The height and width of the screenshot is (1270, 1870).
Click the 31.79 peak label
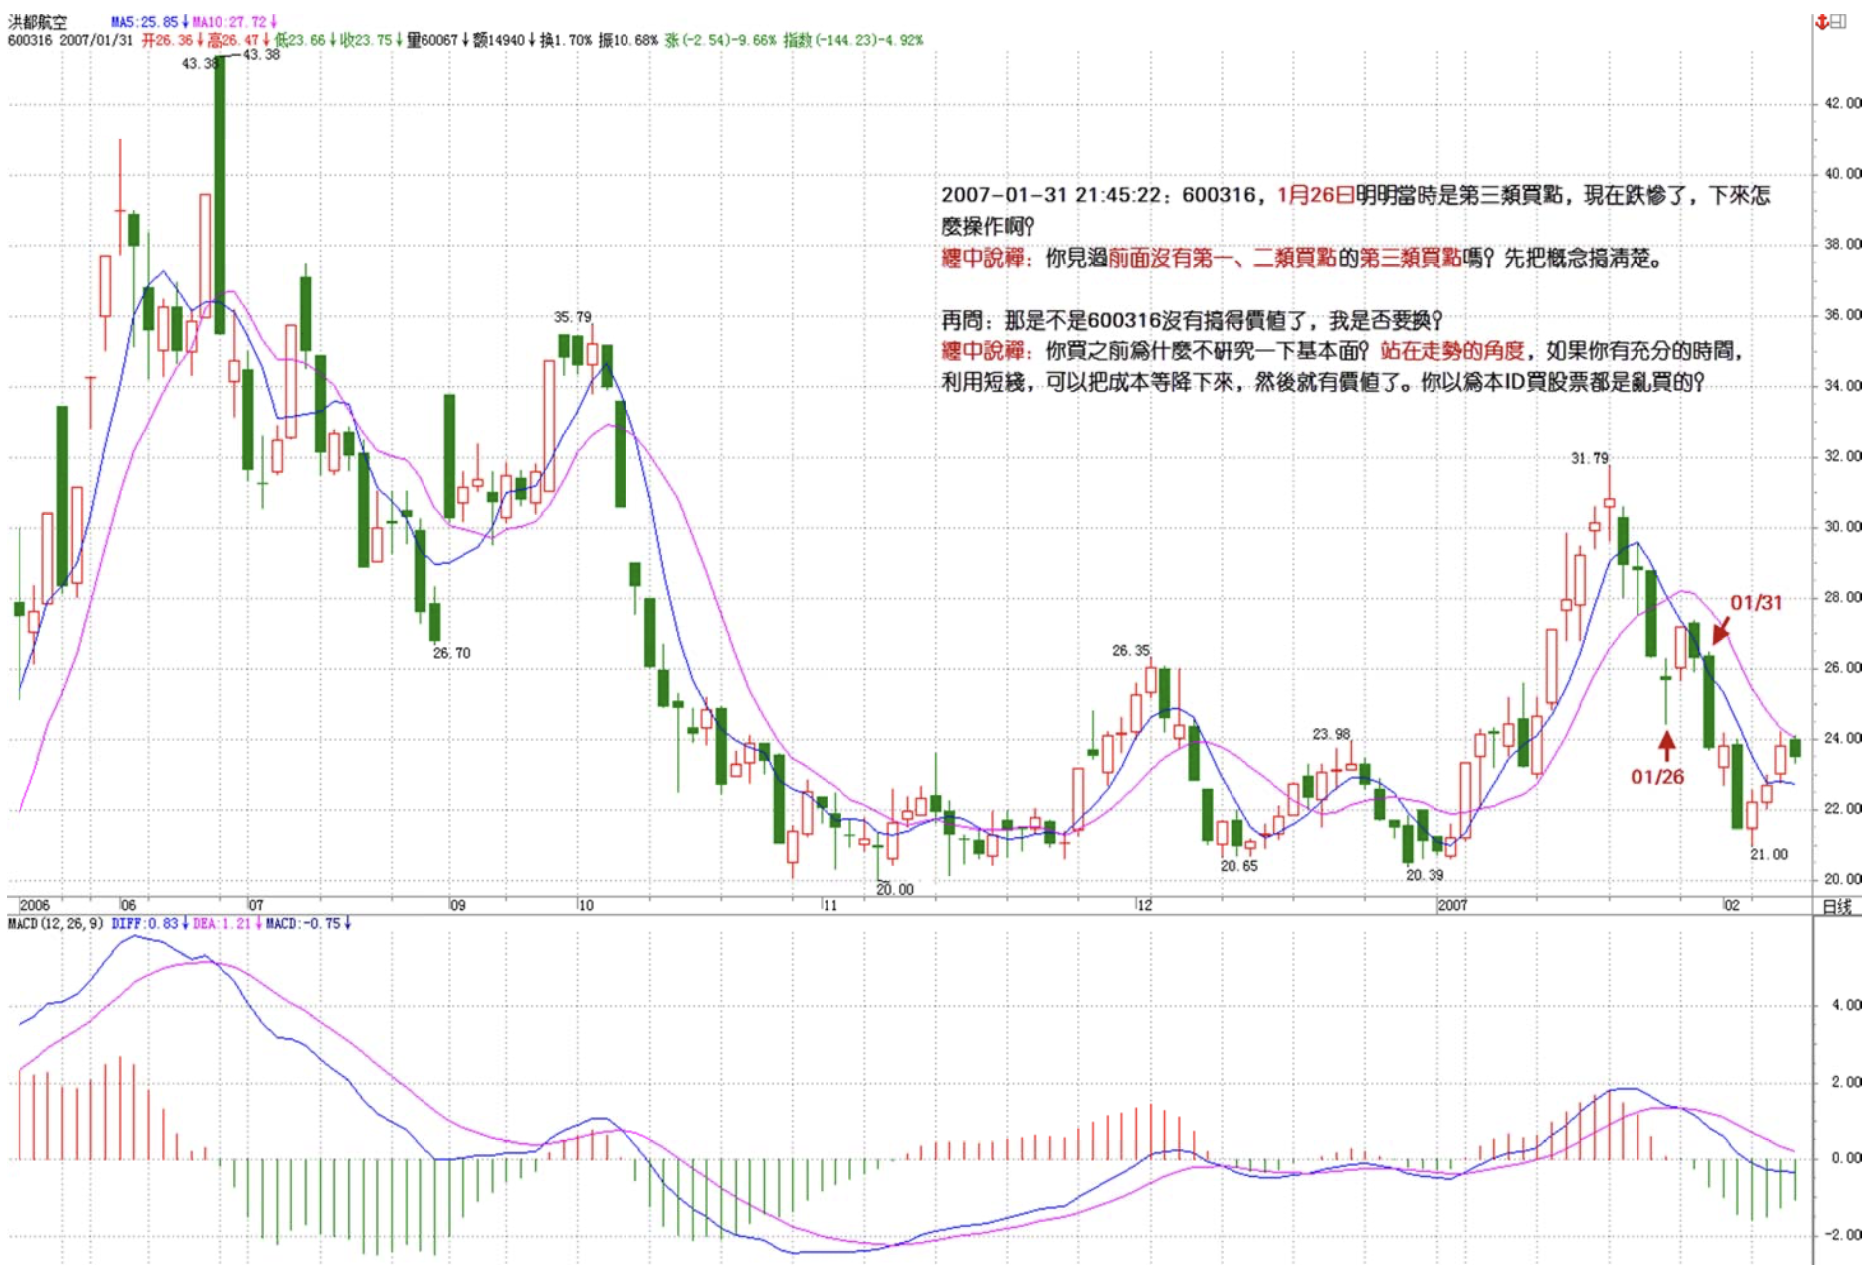click(x=1589, y=458)
